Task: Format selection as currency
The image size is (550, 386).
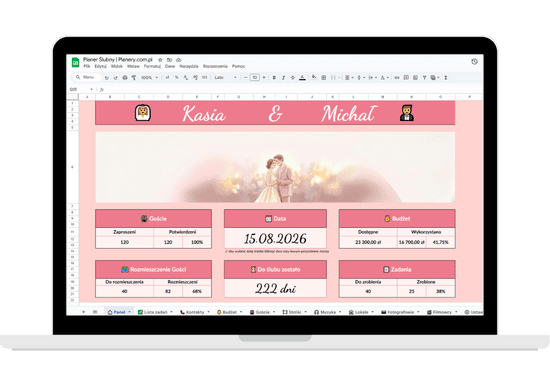Action: (167, 78)
